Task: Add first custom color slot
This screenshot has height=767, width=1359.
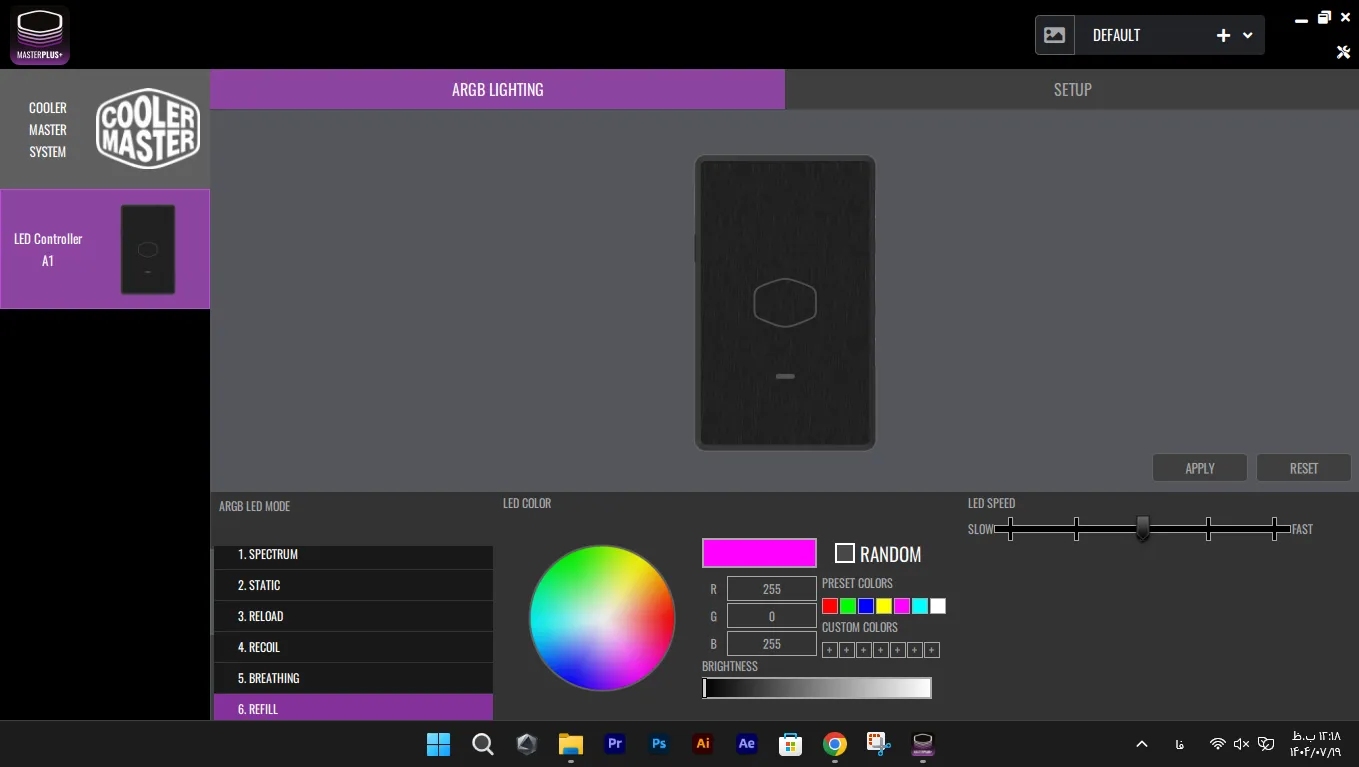Action: pyautogui.click(x=829, y=650)
